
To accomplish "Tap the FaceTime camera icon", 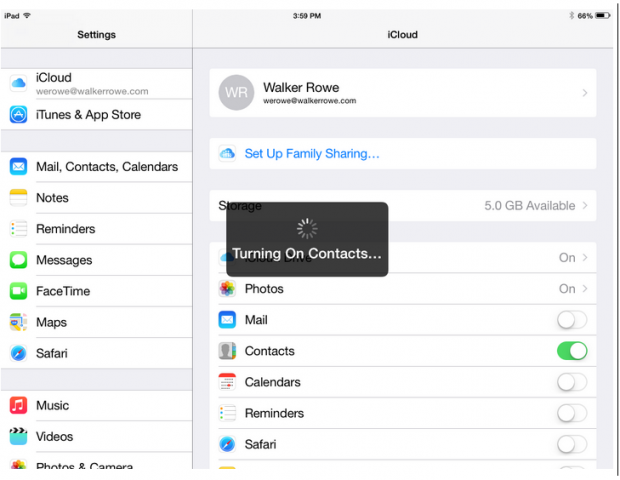I will [18, 291].
